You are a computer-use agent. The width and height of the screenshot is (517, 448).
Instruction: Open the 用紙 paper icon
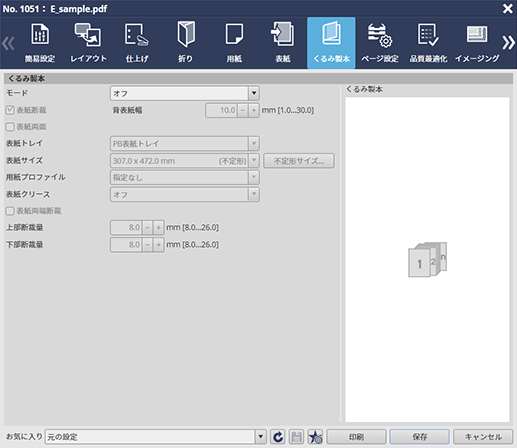pyautogui.click(x=234, y=34)
